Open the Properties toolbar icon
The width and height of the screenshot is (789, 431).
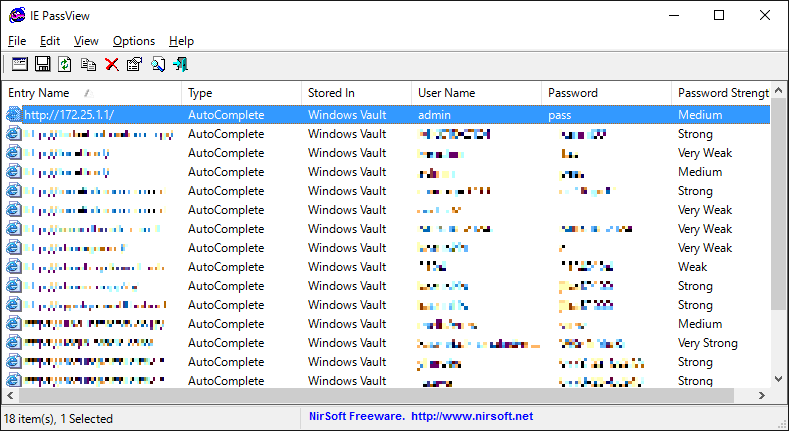[x=135, y=65]
